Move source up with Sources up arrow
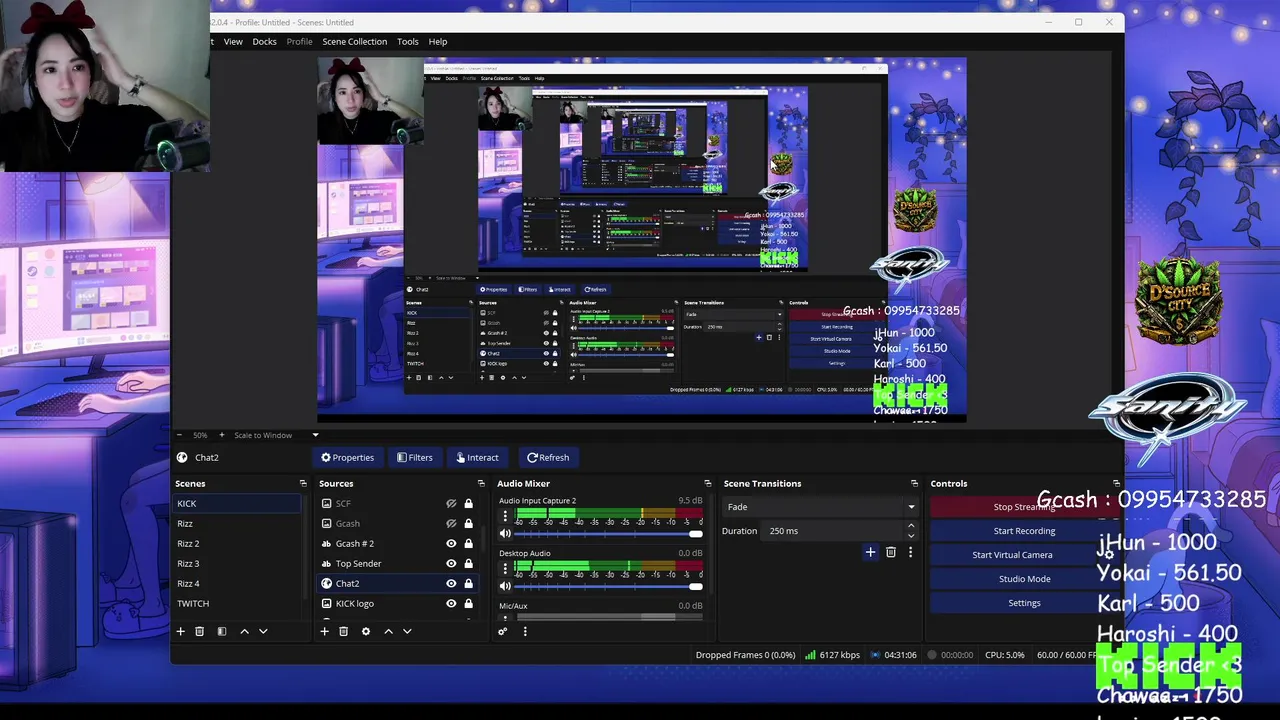 [x=388, y=631]
